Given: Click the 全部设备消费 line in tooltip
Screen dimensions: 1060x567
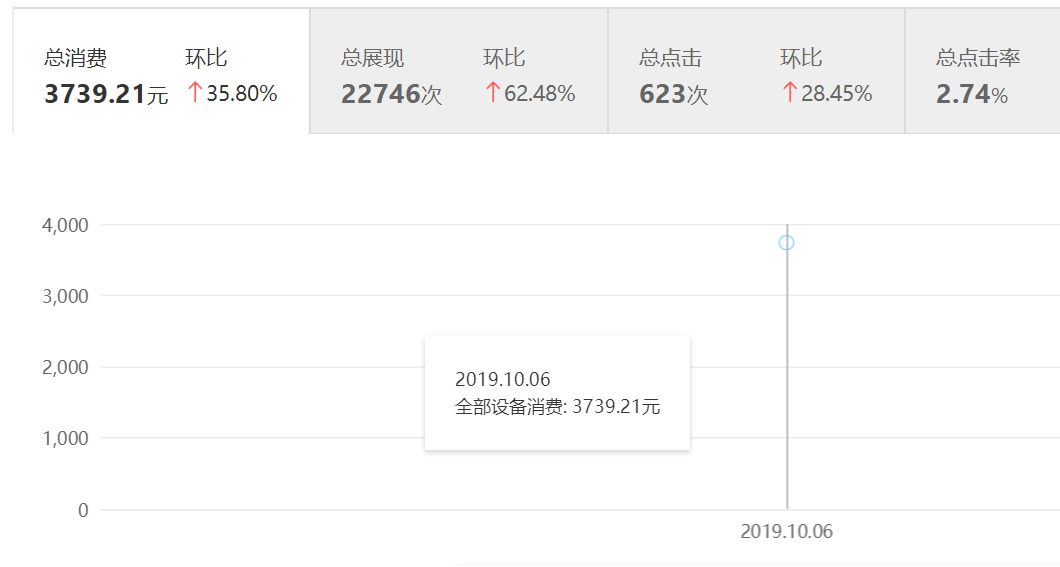Looking at the screenshot, I should pyautogui.click(x=557, y=407).
